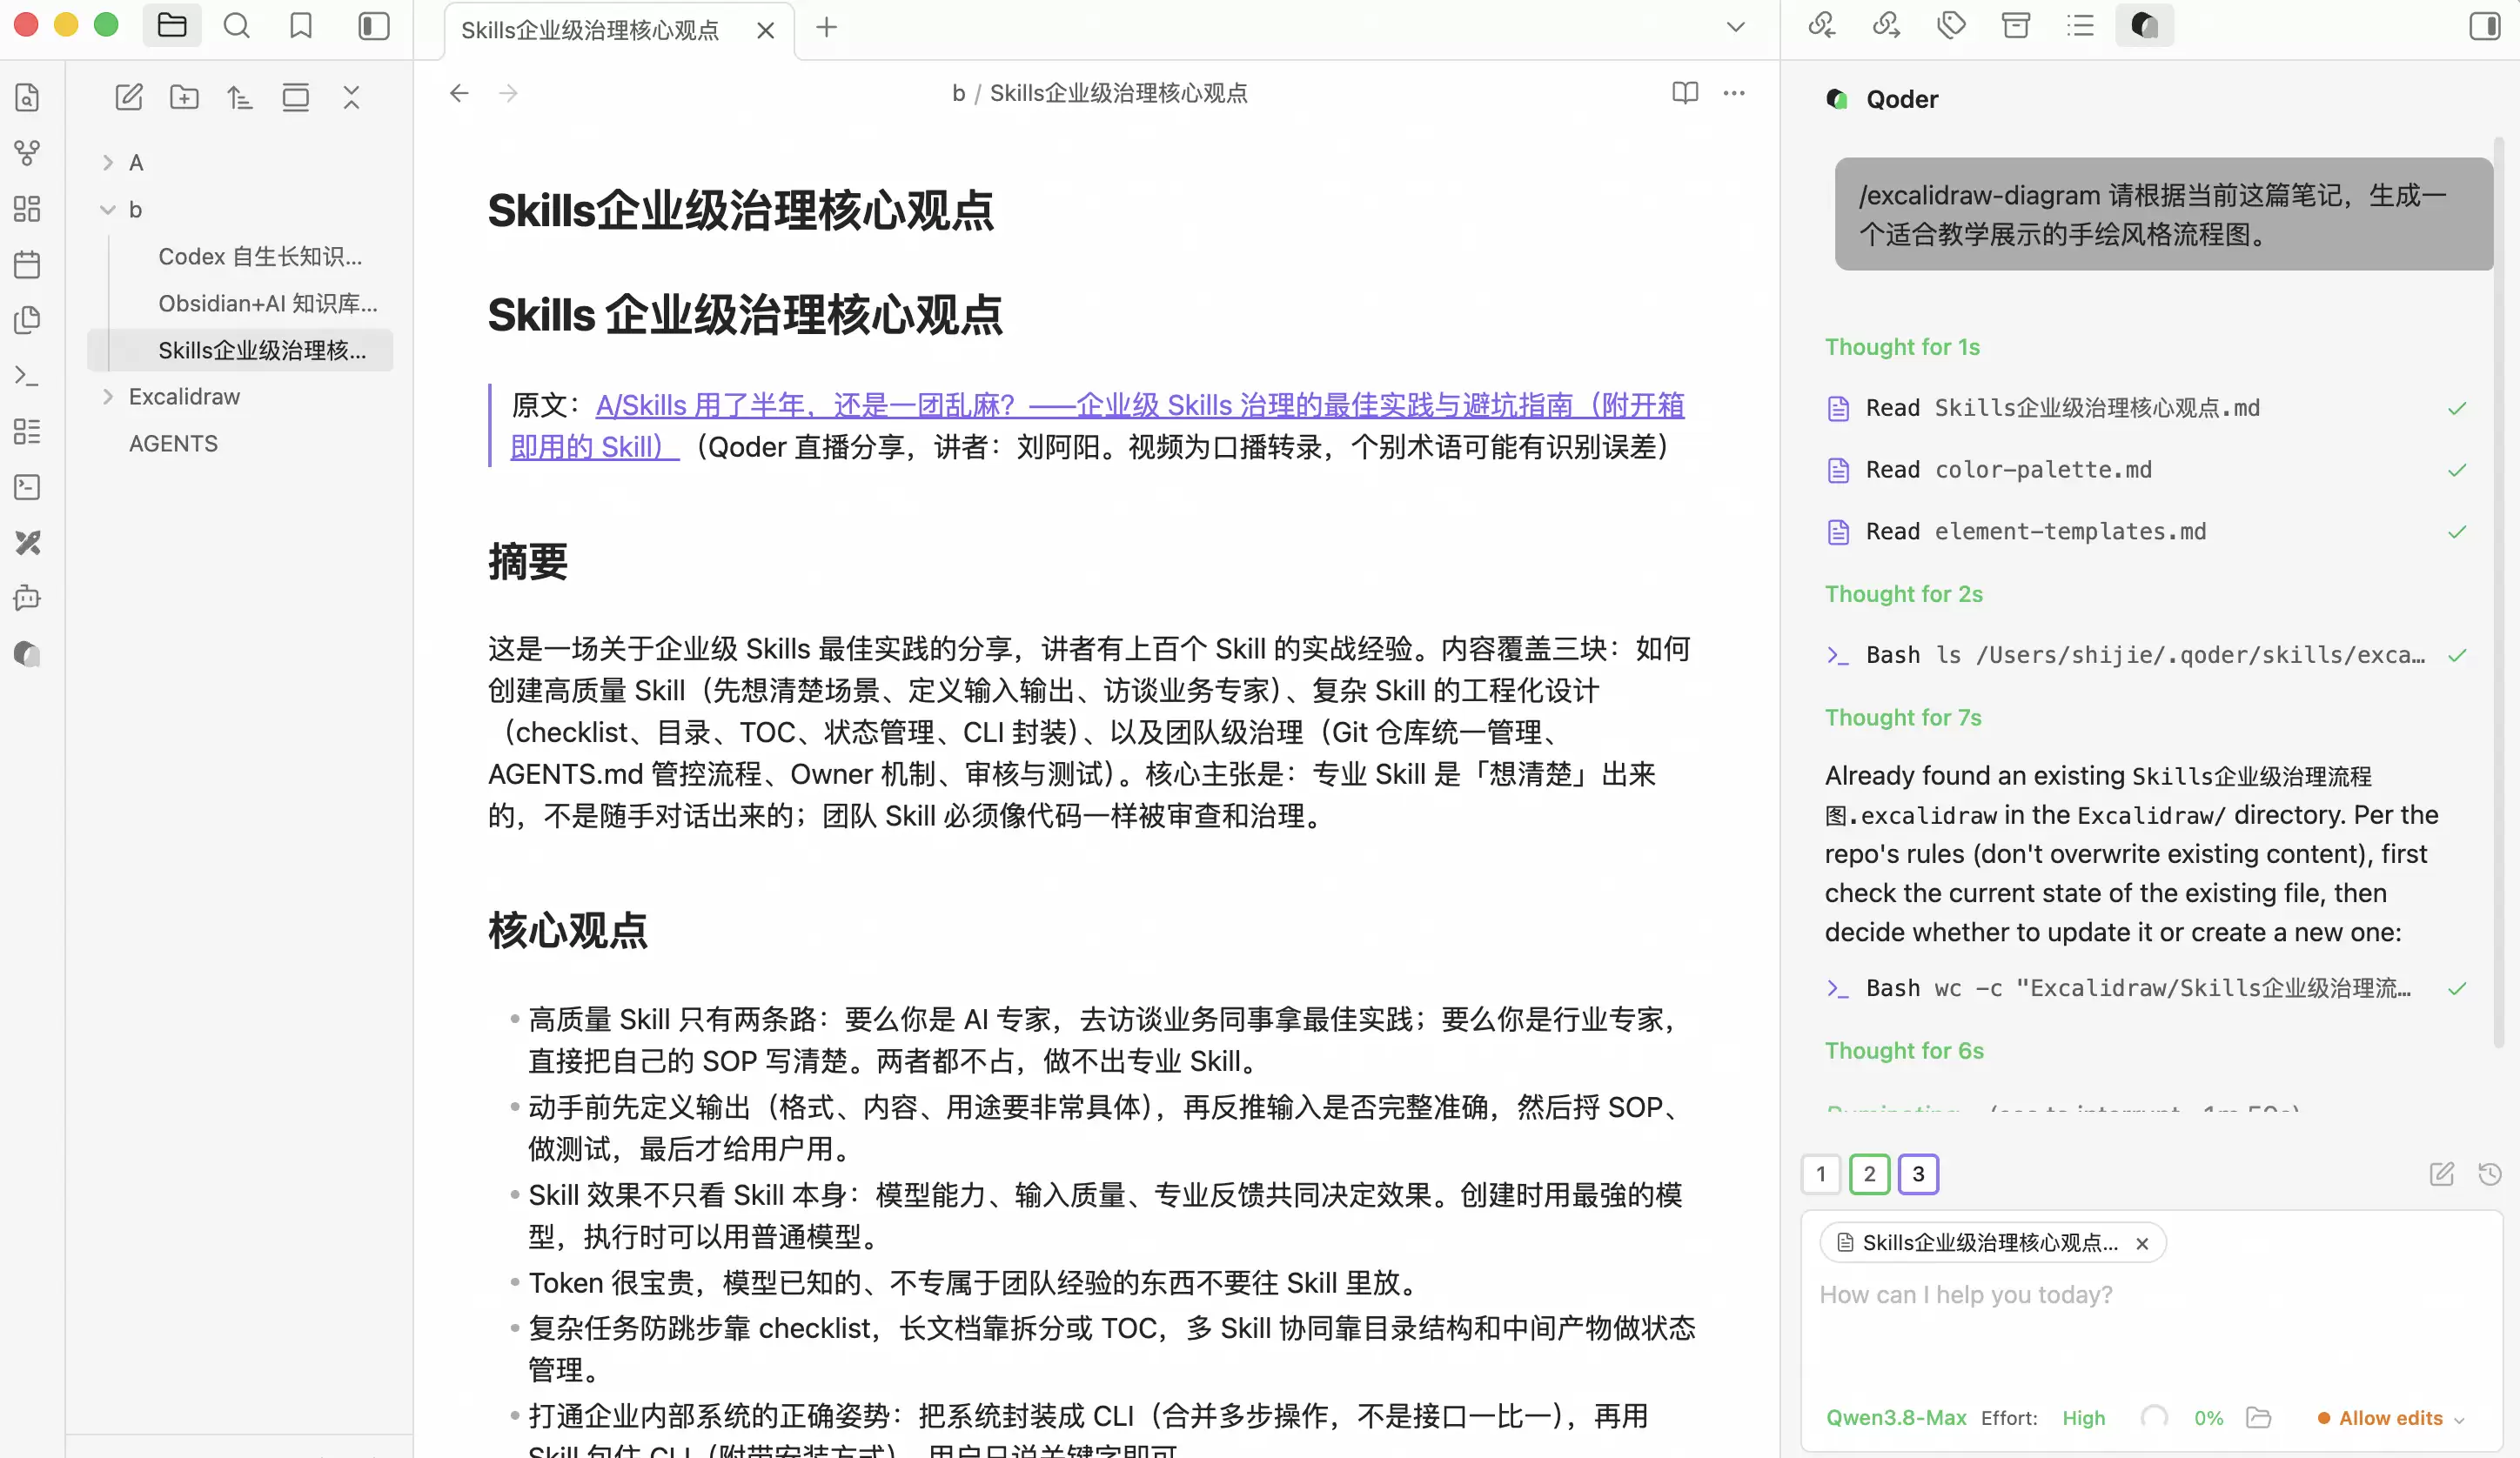Start a new Qoder conversation

(2441, 1174)
